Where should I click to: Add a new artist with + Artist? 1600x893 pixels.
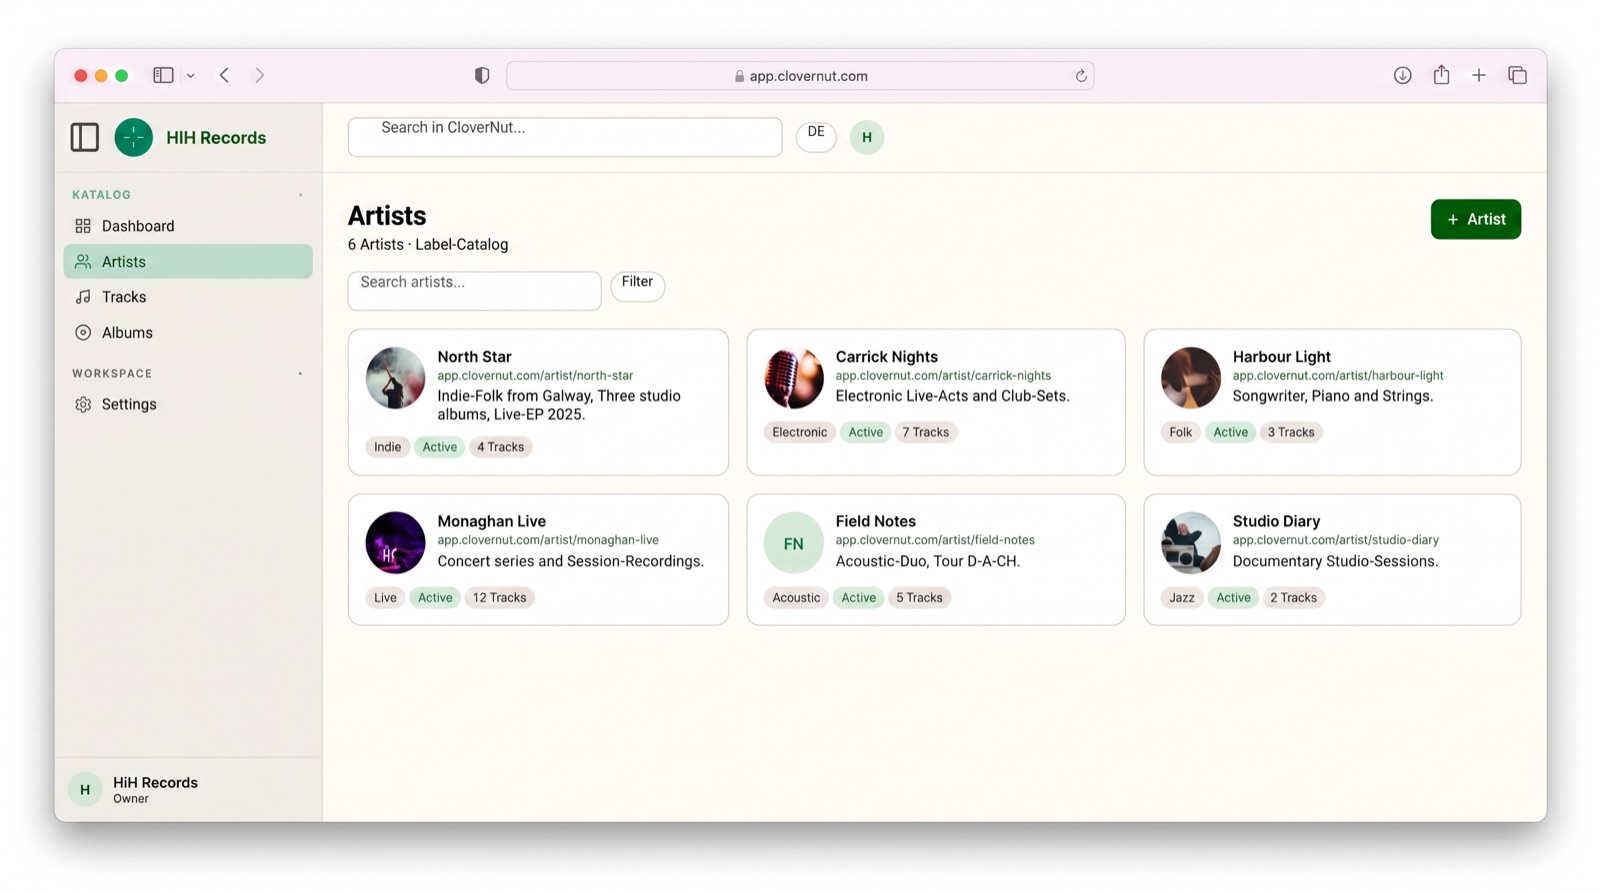(1475, 219)
